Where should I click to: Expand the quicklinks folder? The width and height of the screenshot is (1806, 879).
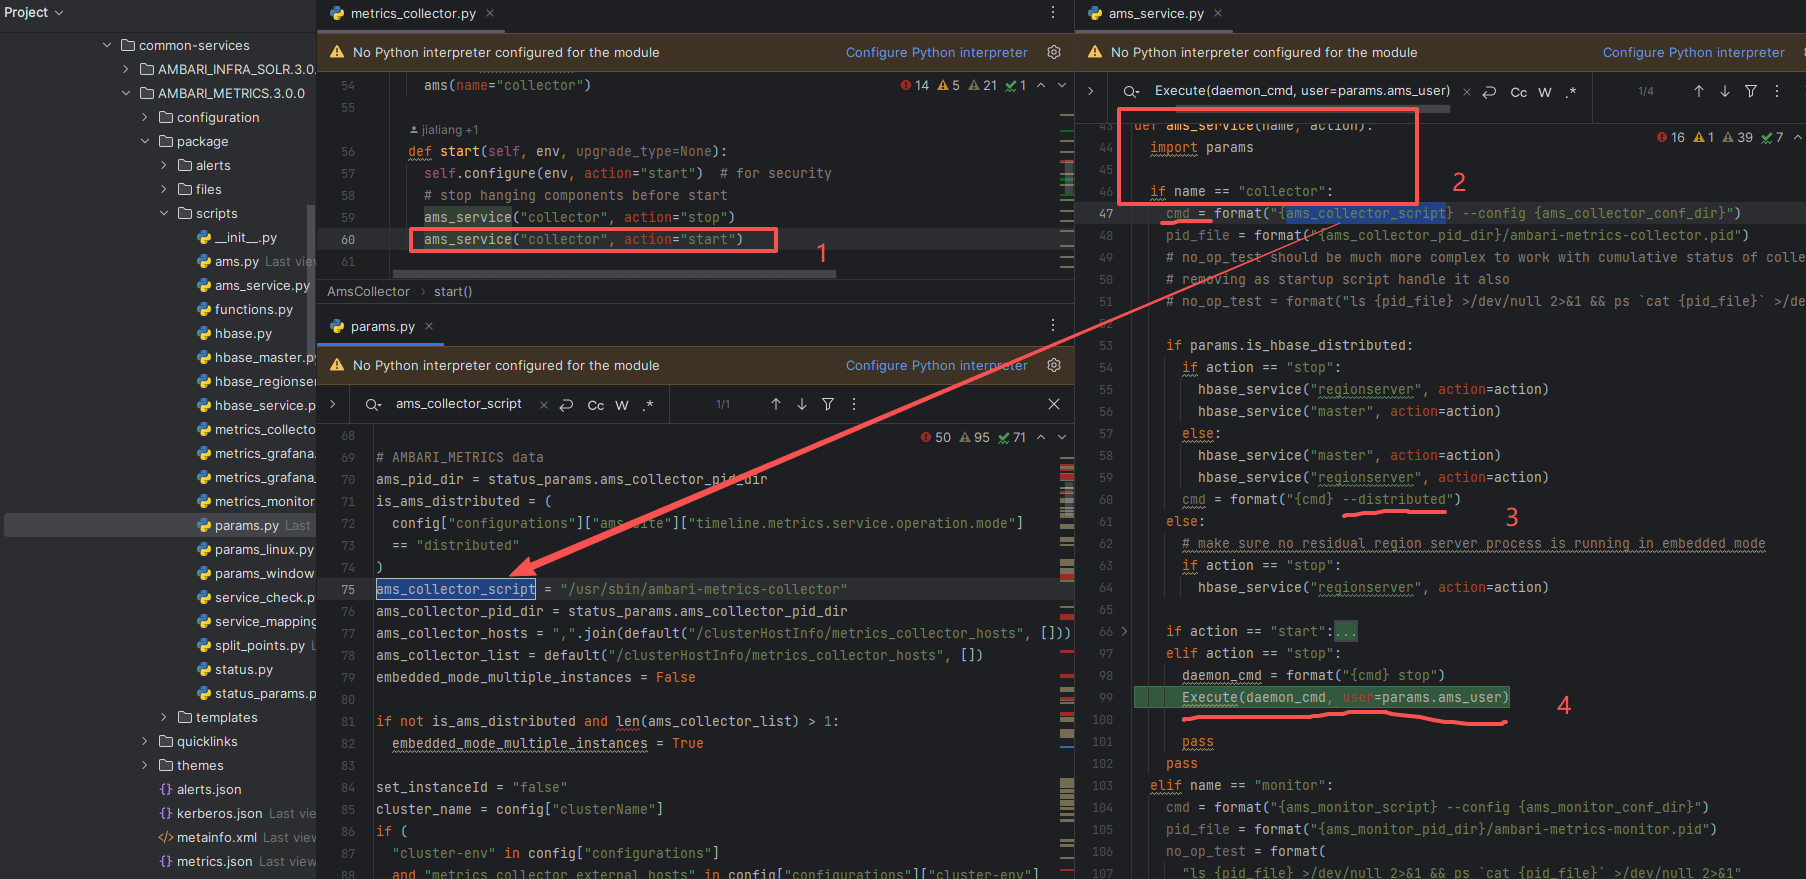pyautogui.click(x=145, y=741)
